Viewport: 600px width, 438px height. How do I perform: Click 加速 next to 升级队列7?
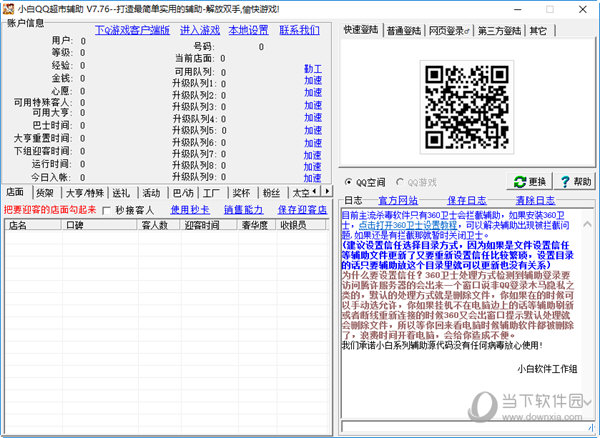coord(313,155)
